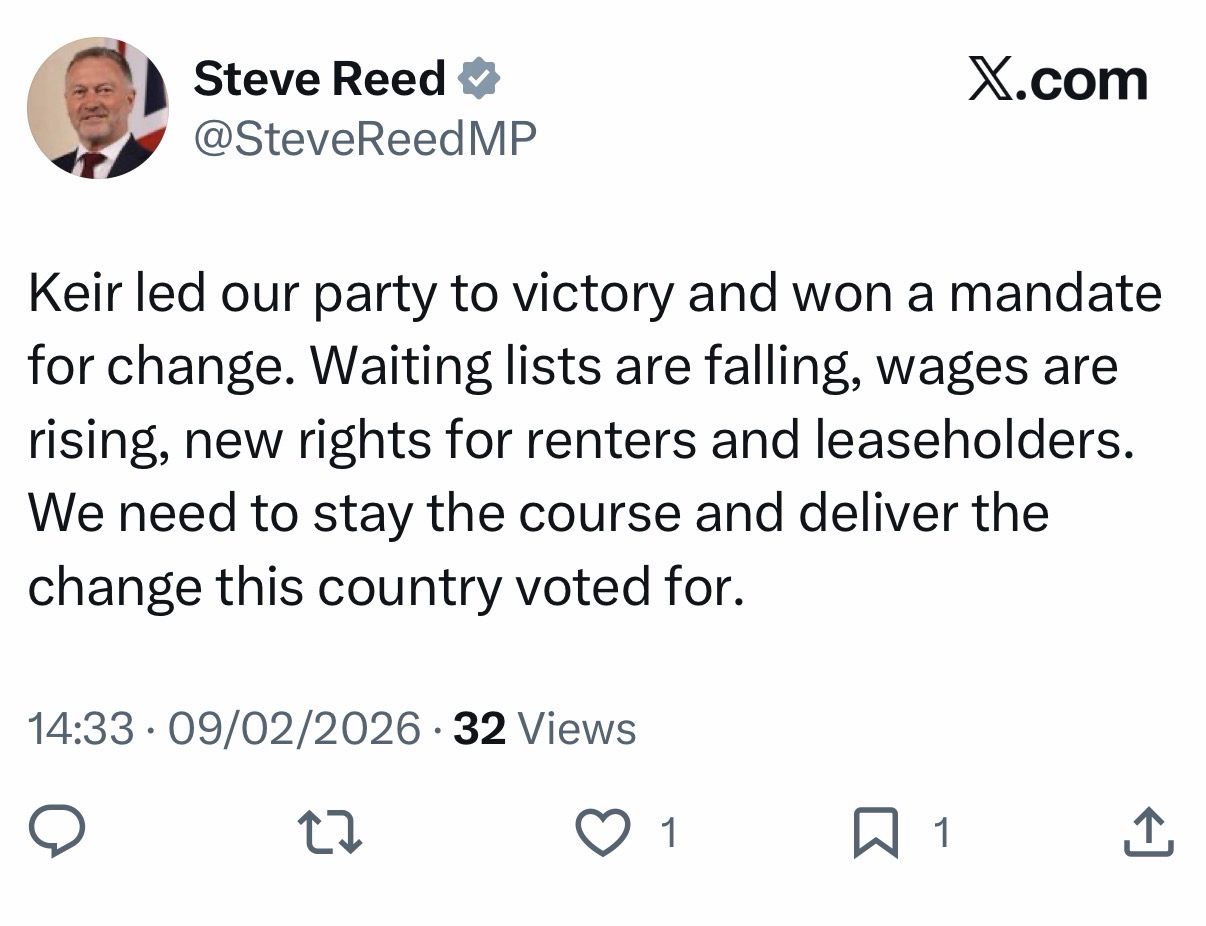
Task: Click the final line "change this country voted for."
Action: click(x=386, y=587)
